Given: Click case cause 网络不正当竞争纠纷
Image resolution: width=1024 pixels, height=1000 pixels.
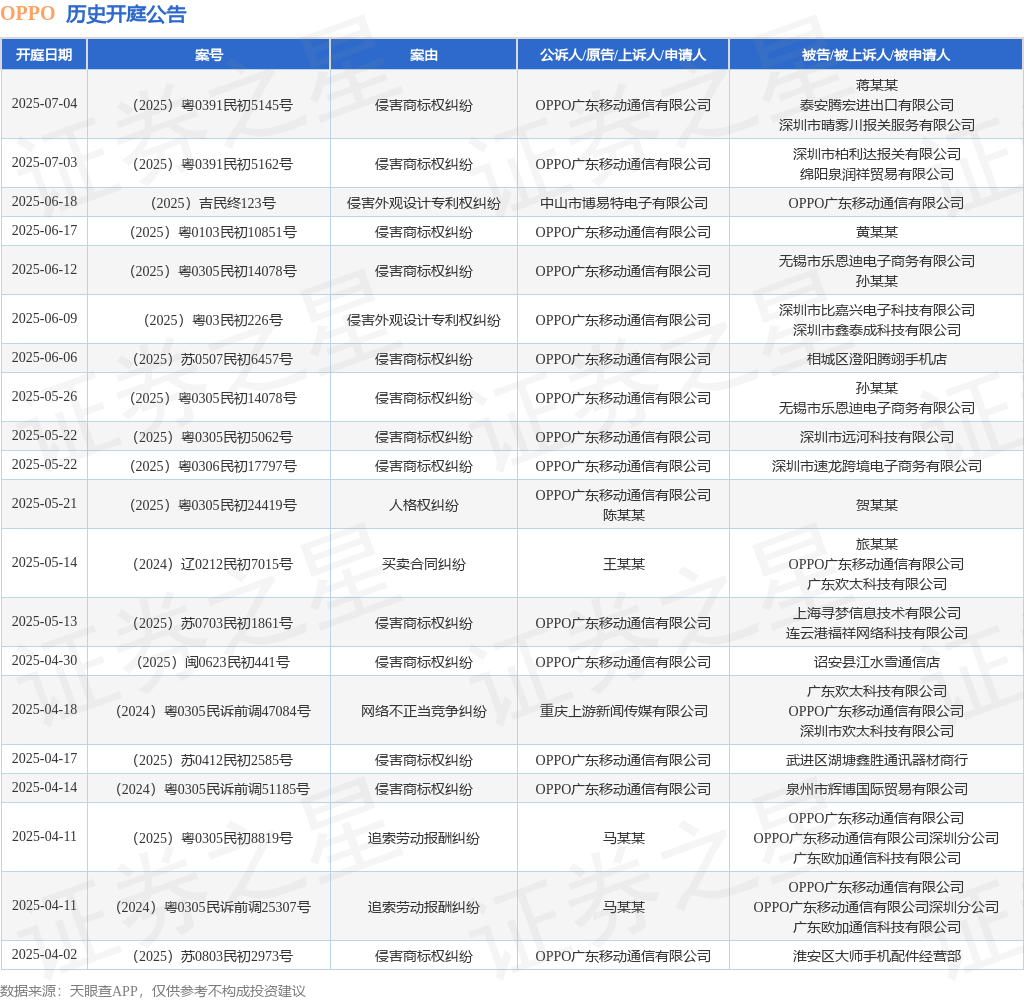Looking at the screenshot, I should [424, 711].
